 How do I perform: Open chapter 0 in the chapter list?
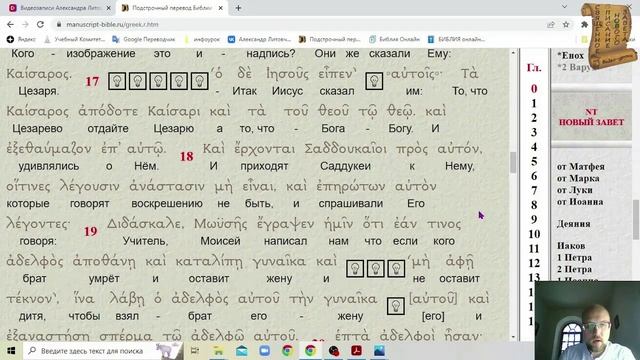(x=534, y=89)
